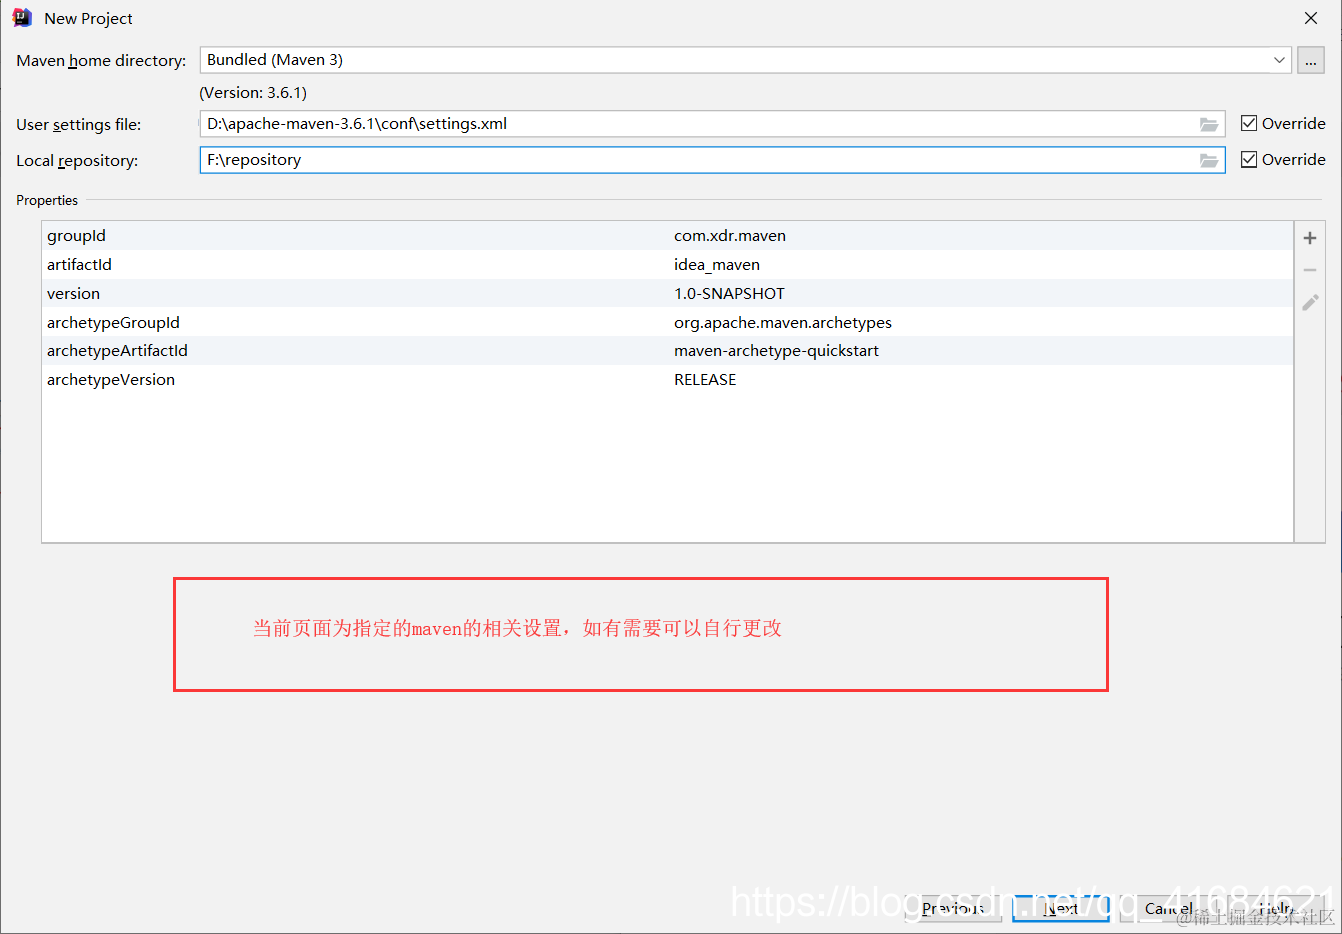Click the IntelliJ icon in title bar

[22, 18]
